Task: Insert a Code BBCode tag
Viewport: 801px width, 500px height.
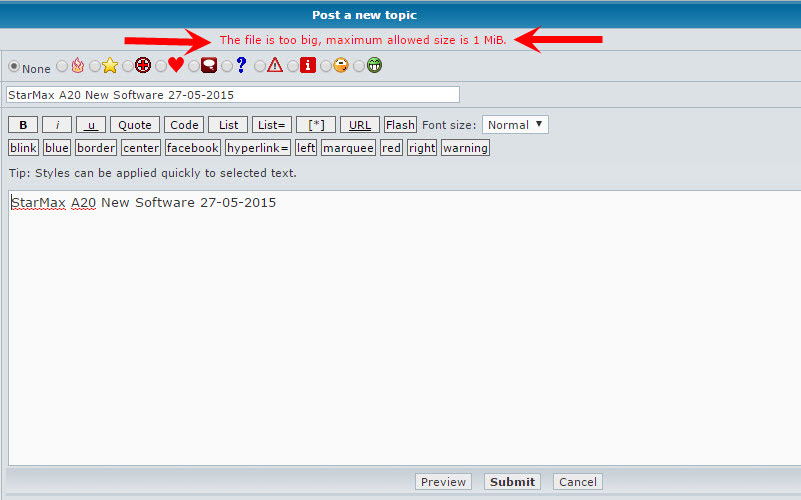Action: click(184, 125)
